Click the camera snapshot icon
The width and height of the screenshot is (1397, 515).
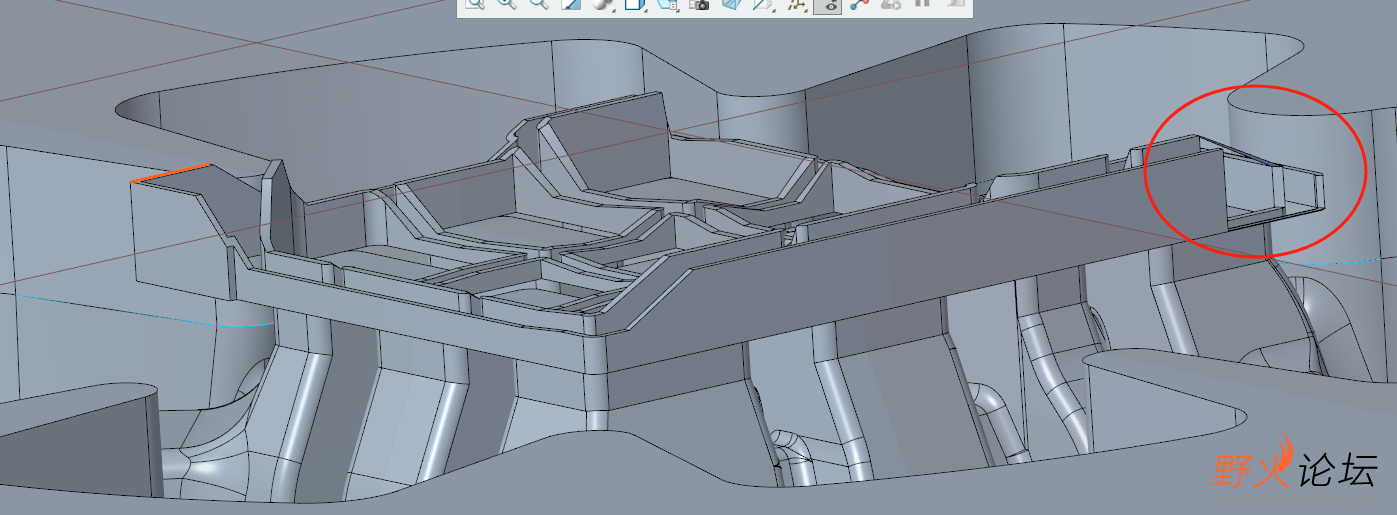coord(699,4)
